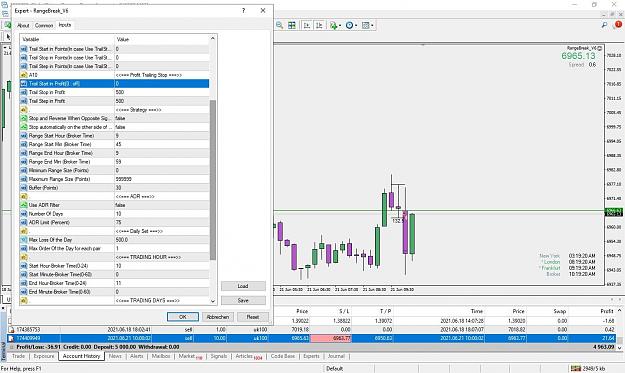Select the Range End Min (Broker Time) row
Image resolution: width=625 pixels, height=373 pixels.
[x=114, y=162]
